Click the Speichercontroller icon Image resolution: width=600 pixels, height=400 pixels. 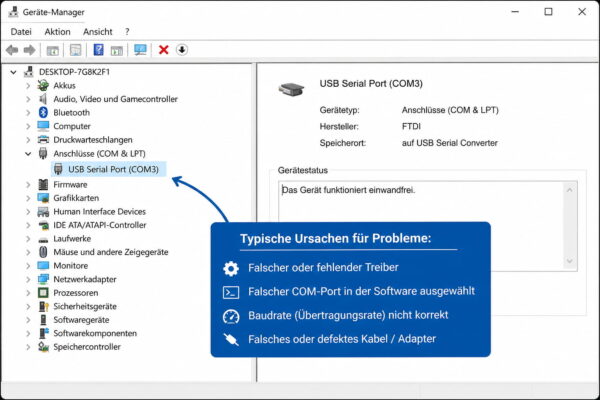pos(43,347)
